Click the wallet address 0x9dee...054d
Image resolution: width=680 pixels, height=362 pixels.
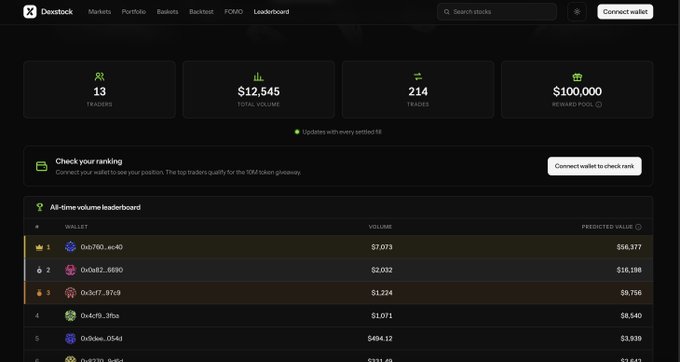pos(101,339)
